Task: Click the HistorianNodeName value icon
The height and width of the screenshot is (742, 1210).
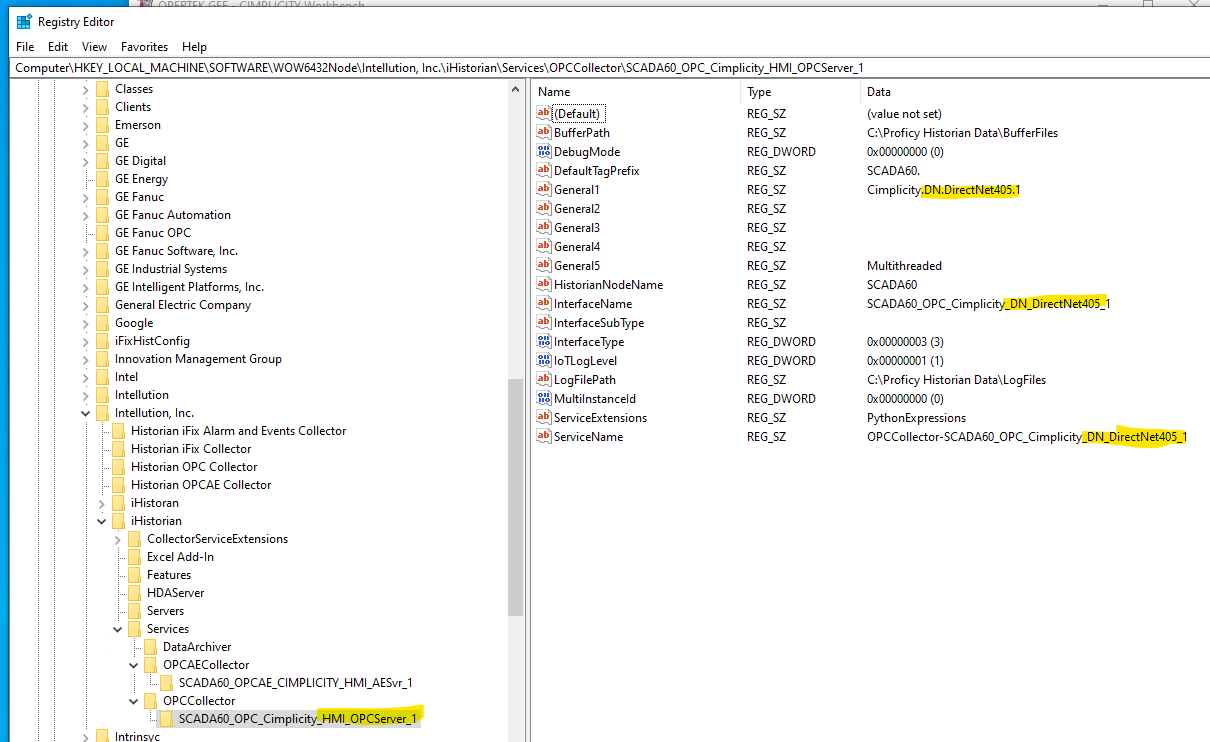Action: click(x=544, y=284)
